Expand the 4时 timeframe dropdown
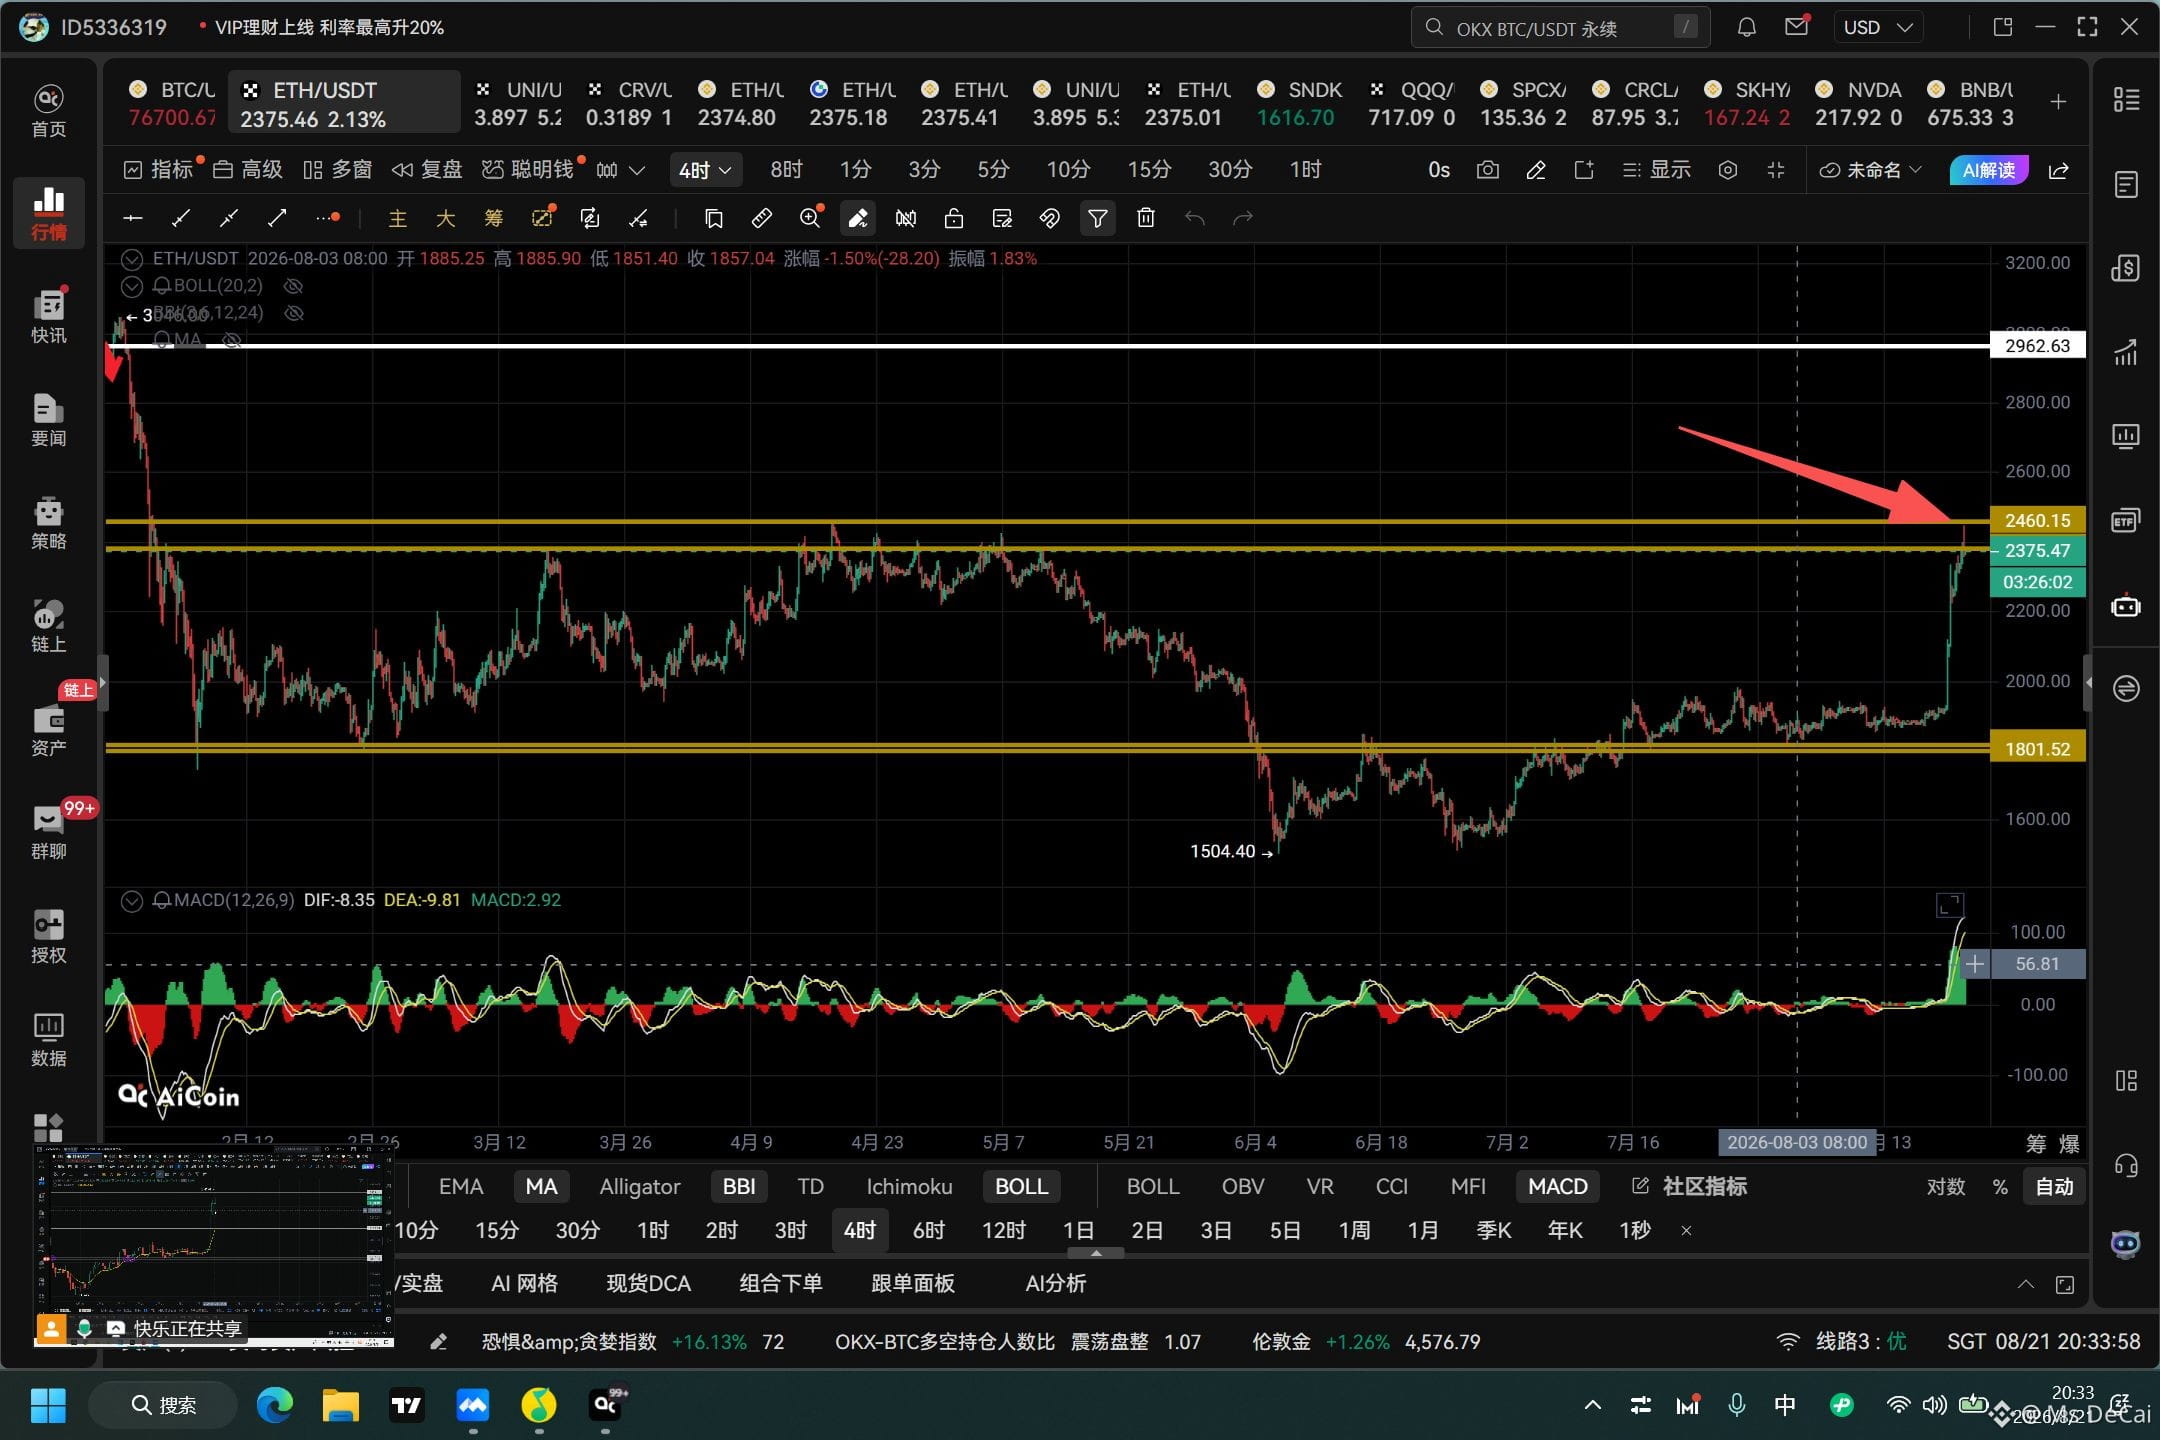The height and width of the screenshot is (1440, 2160). 705,170
